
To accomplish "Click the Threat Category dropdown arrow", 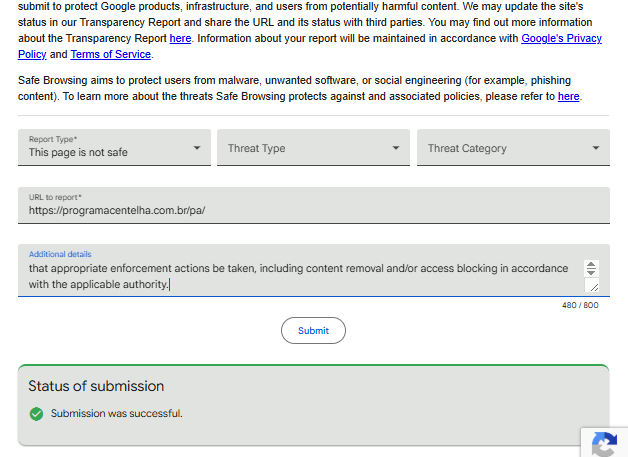I will tap(596, 148).
